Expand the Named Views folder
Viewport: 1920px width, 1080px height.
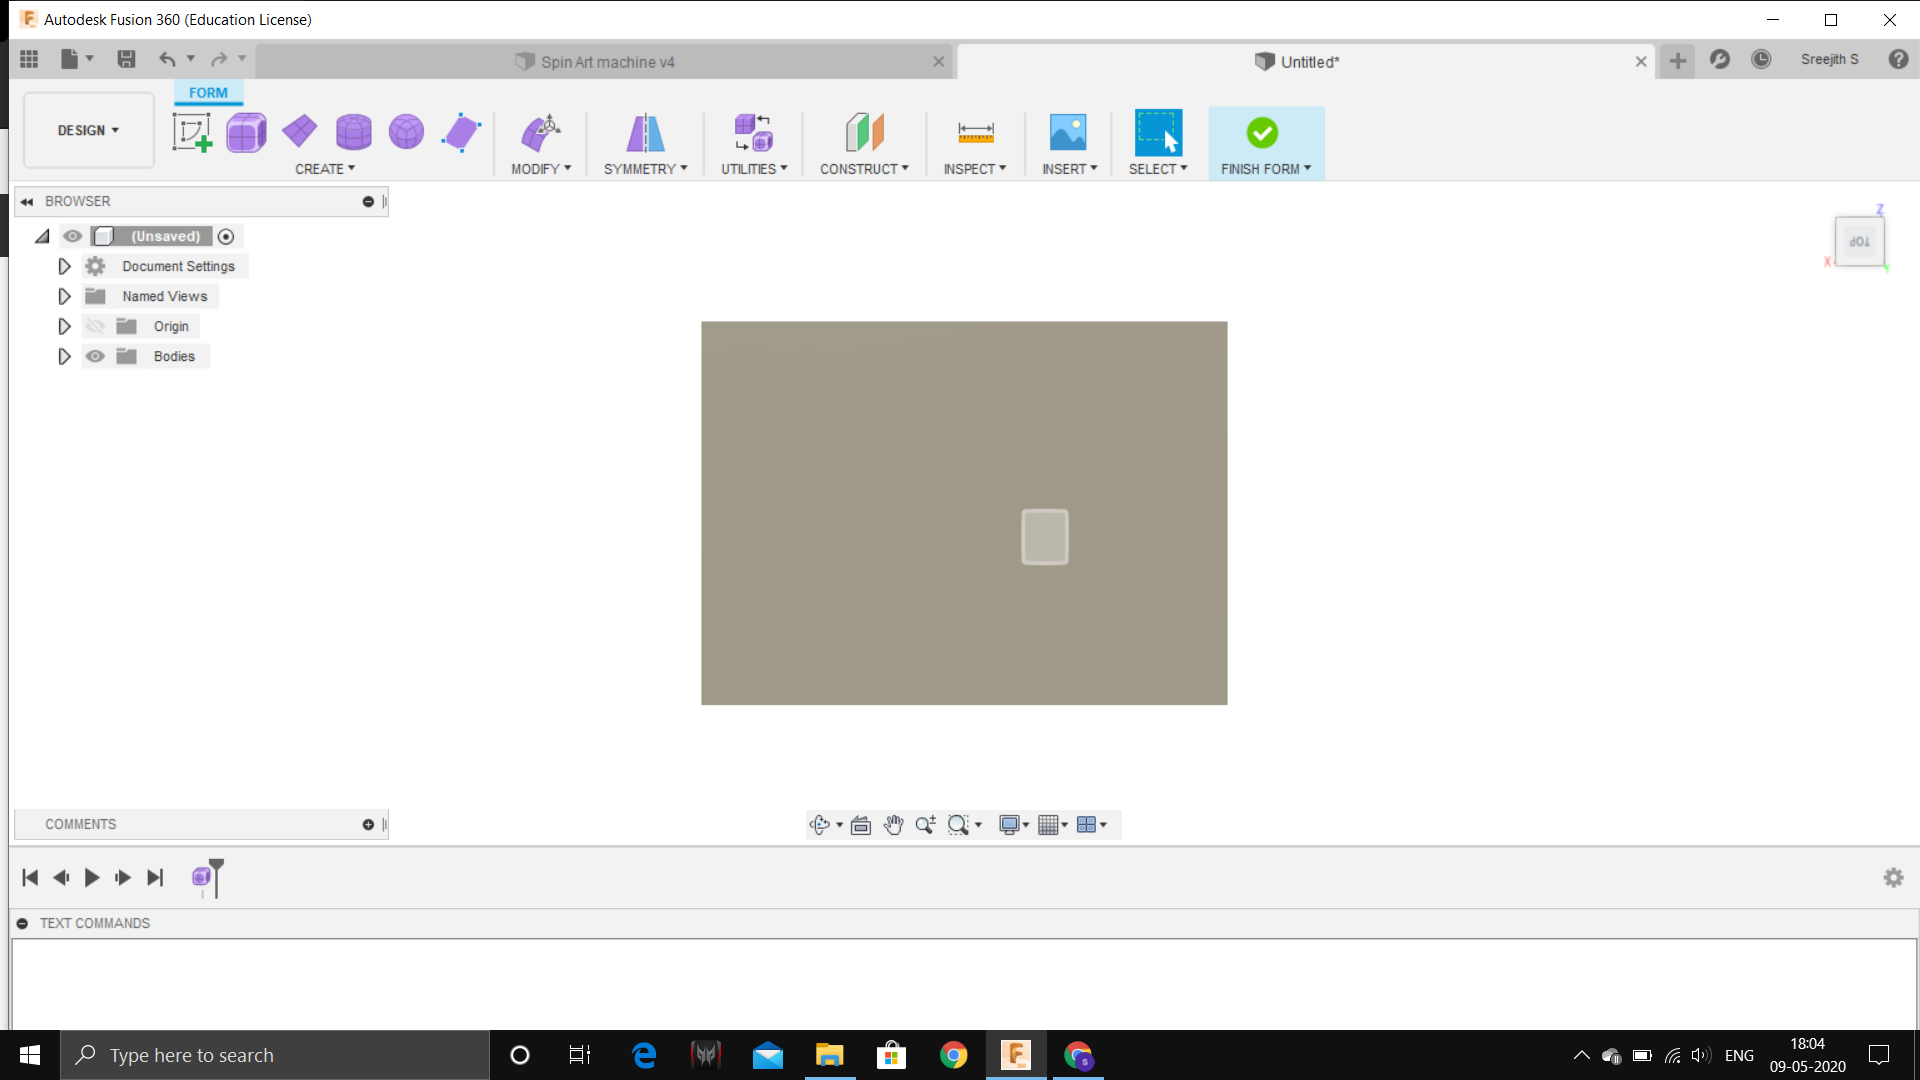coord(64,296)
